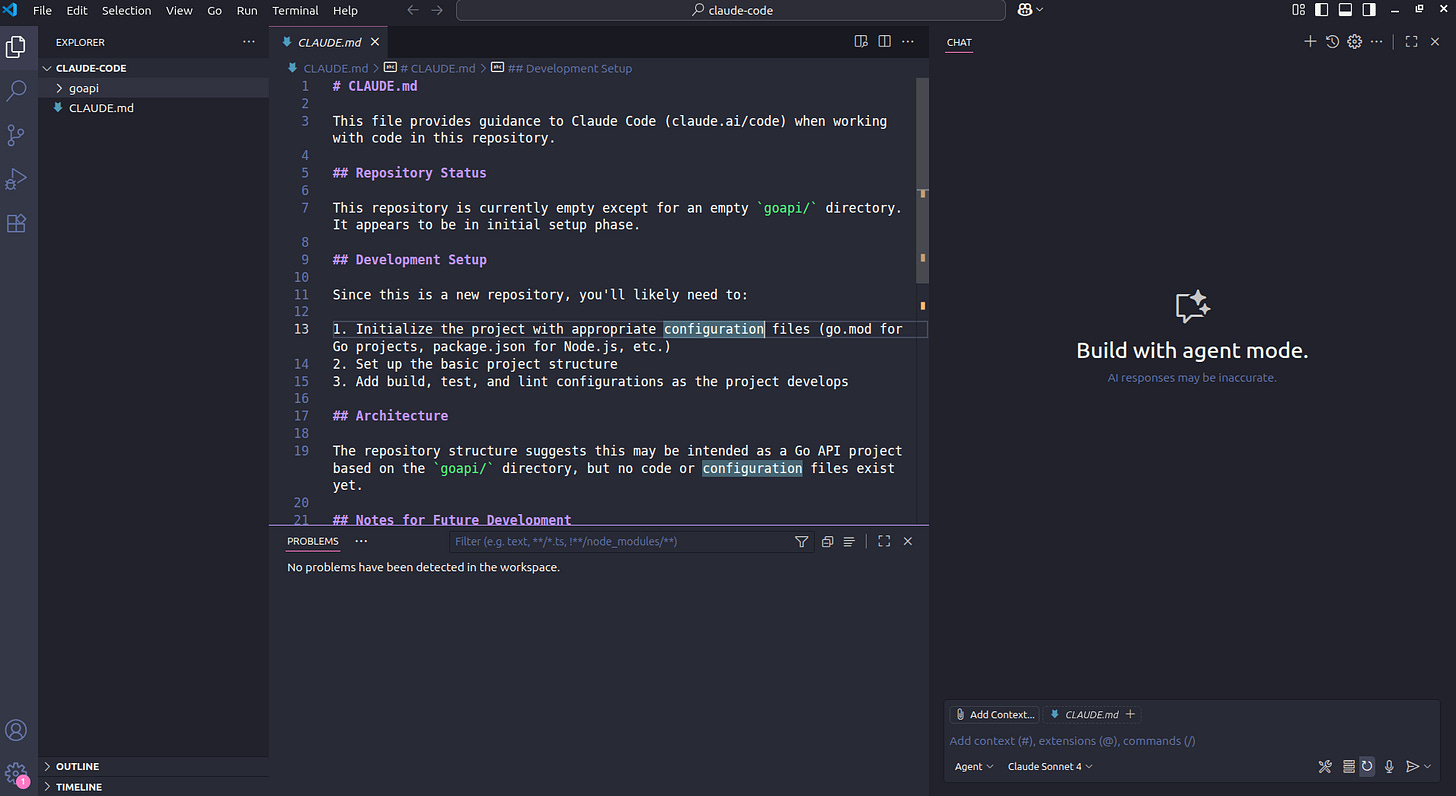Open the Terminal menu
Viewport: 1456px width, 796px height.
pyautogui.click(x=295, y=10)
